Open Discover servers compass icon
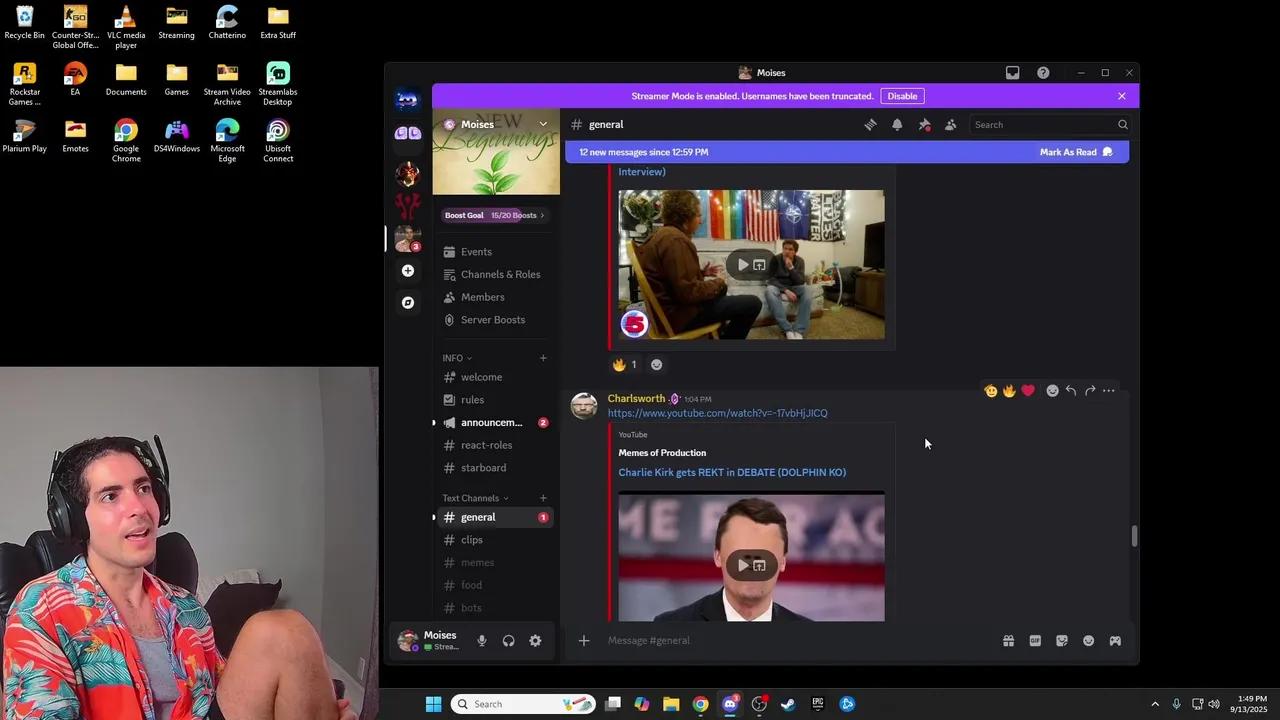 pyautogui.click(x=407, y=302)
